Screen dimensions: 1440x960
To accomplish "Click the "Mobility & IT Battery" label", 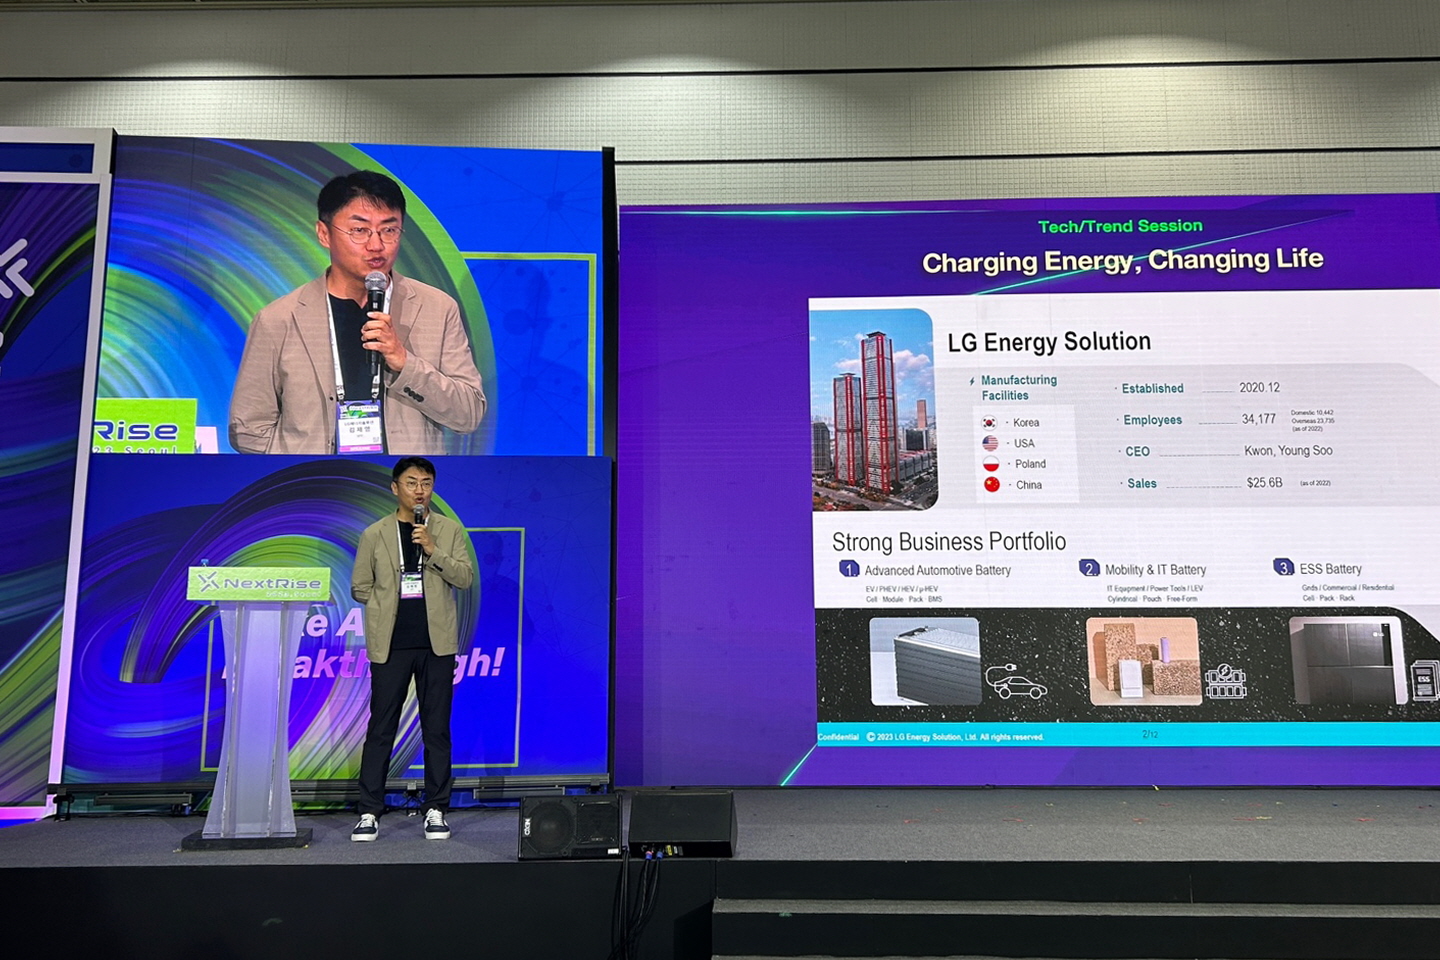I will tap(1155, 570).
